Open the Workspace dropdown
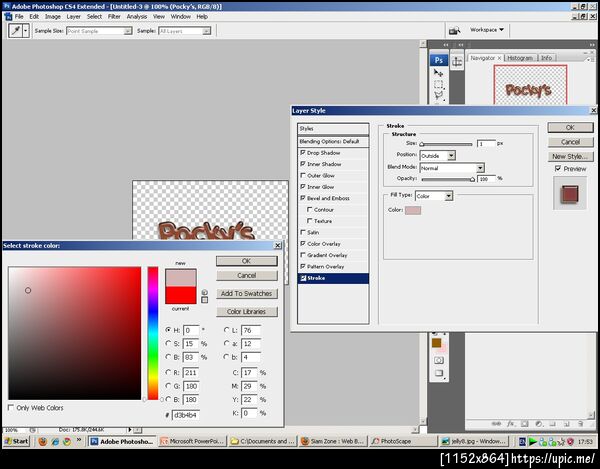The width and height of the screenshot is (600, 469). point(487,29)
